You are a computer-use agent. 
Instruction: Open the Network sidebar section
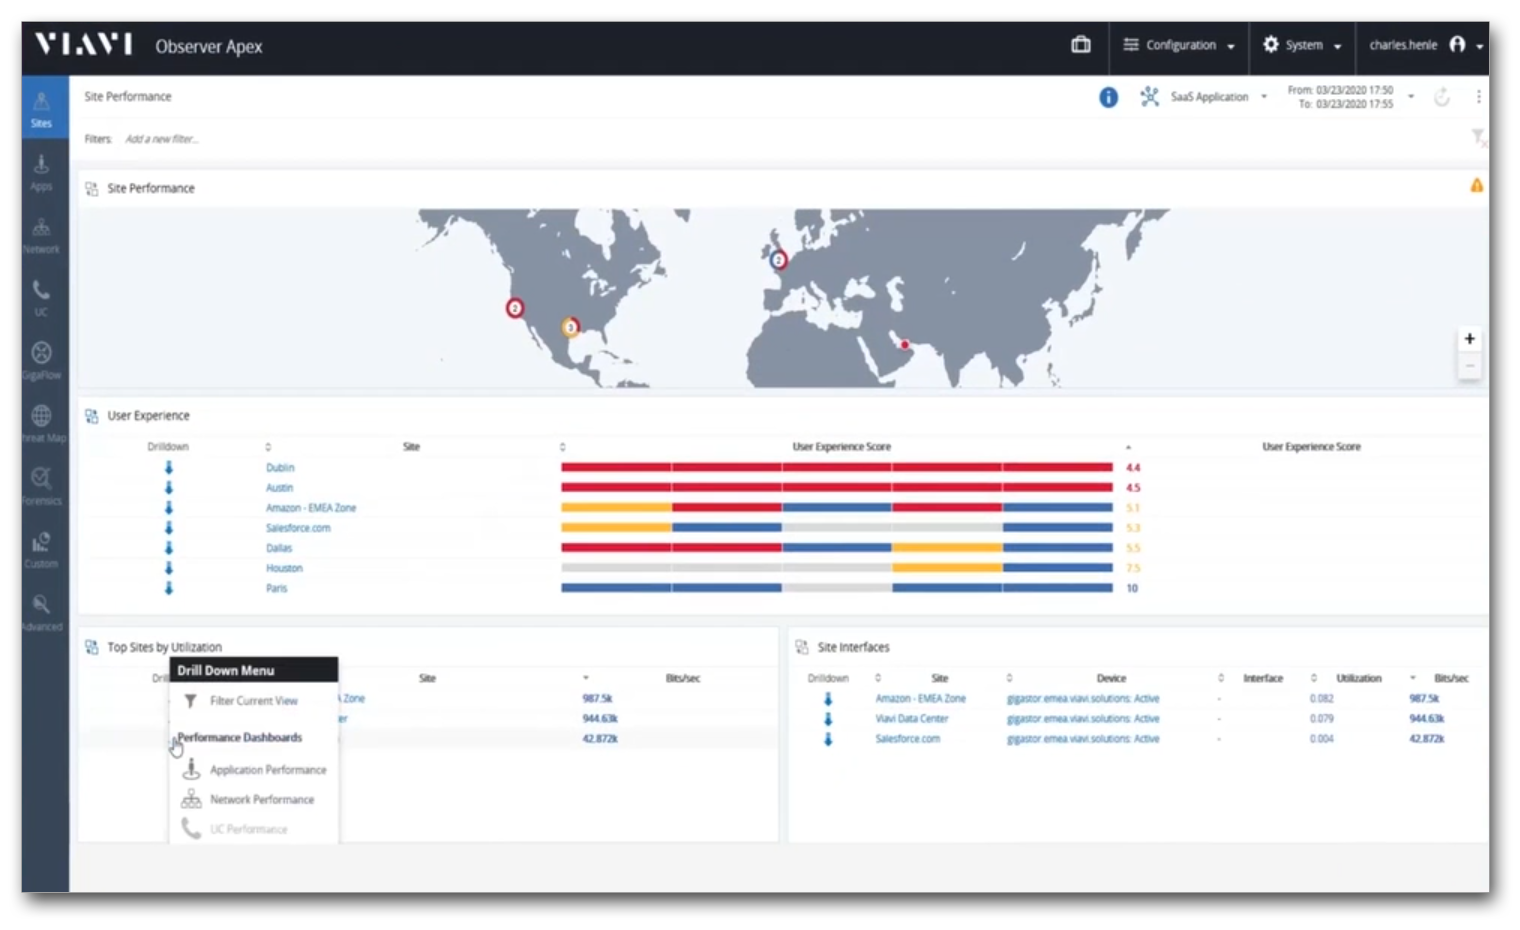41,236
